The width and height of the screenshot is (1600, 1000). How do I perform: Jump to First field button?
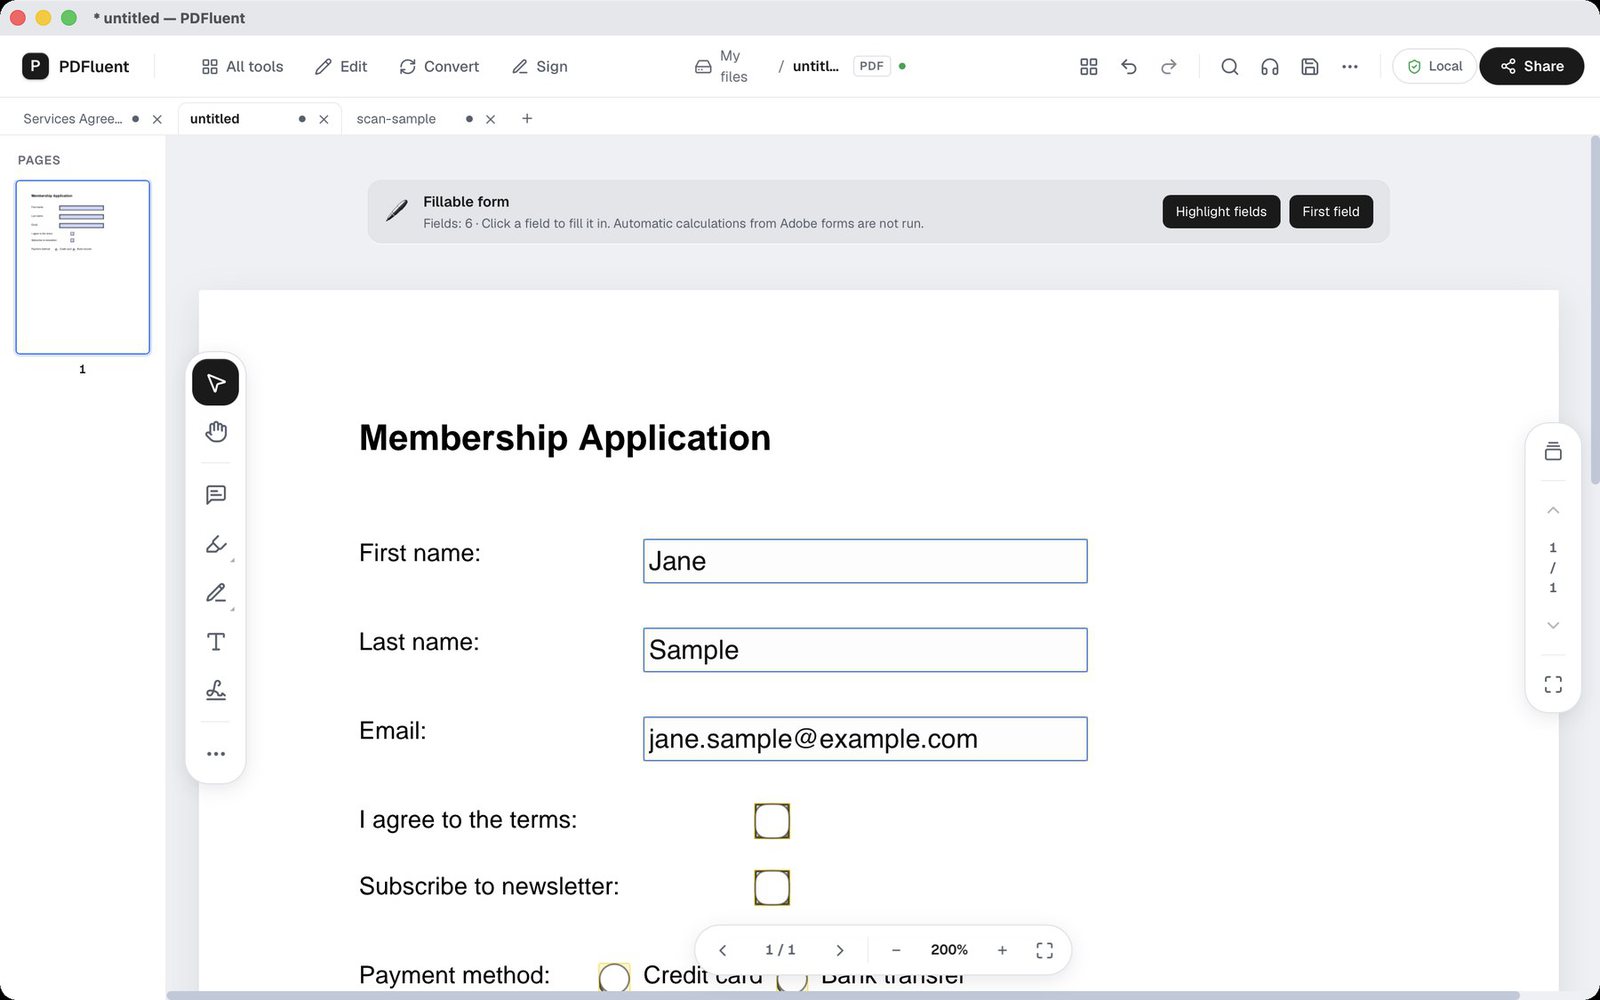pos(1331,211)
